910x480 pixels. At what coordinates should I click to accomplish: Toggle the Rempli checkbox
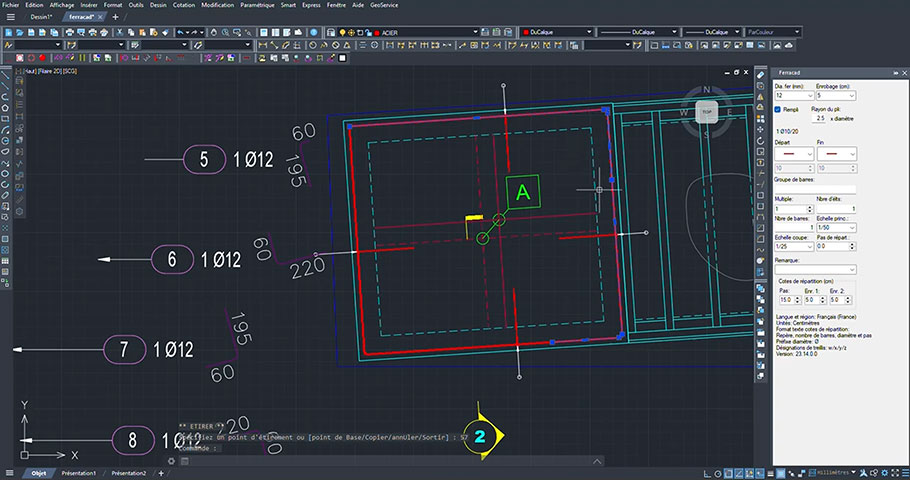[x=778, y=109]
